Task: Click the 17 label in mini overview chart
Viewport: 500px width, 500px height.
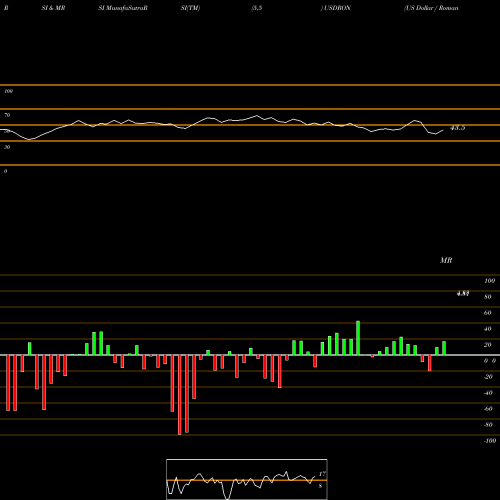Action: pyautogui.click(x=322, y=474)
